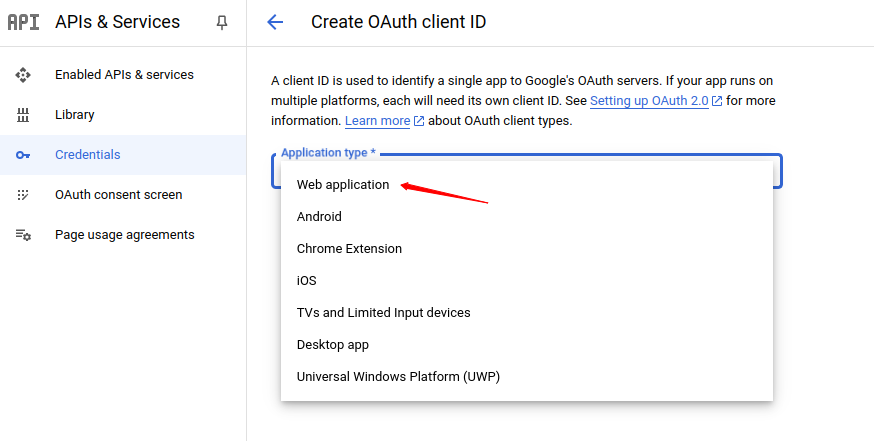
Task: Choose Desktop app application type
Action: point(527,345)
